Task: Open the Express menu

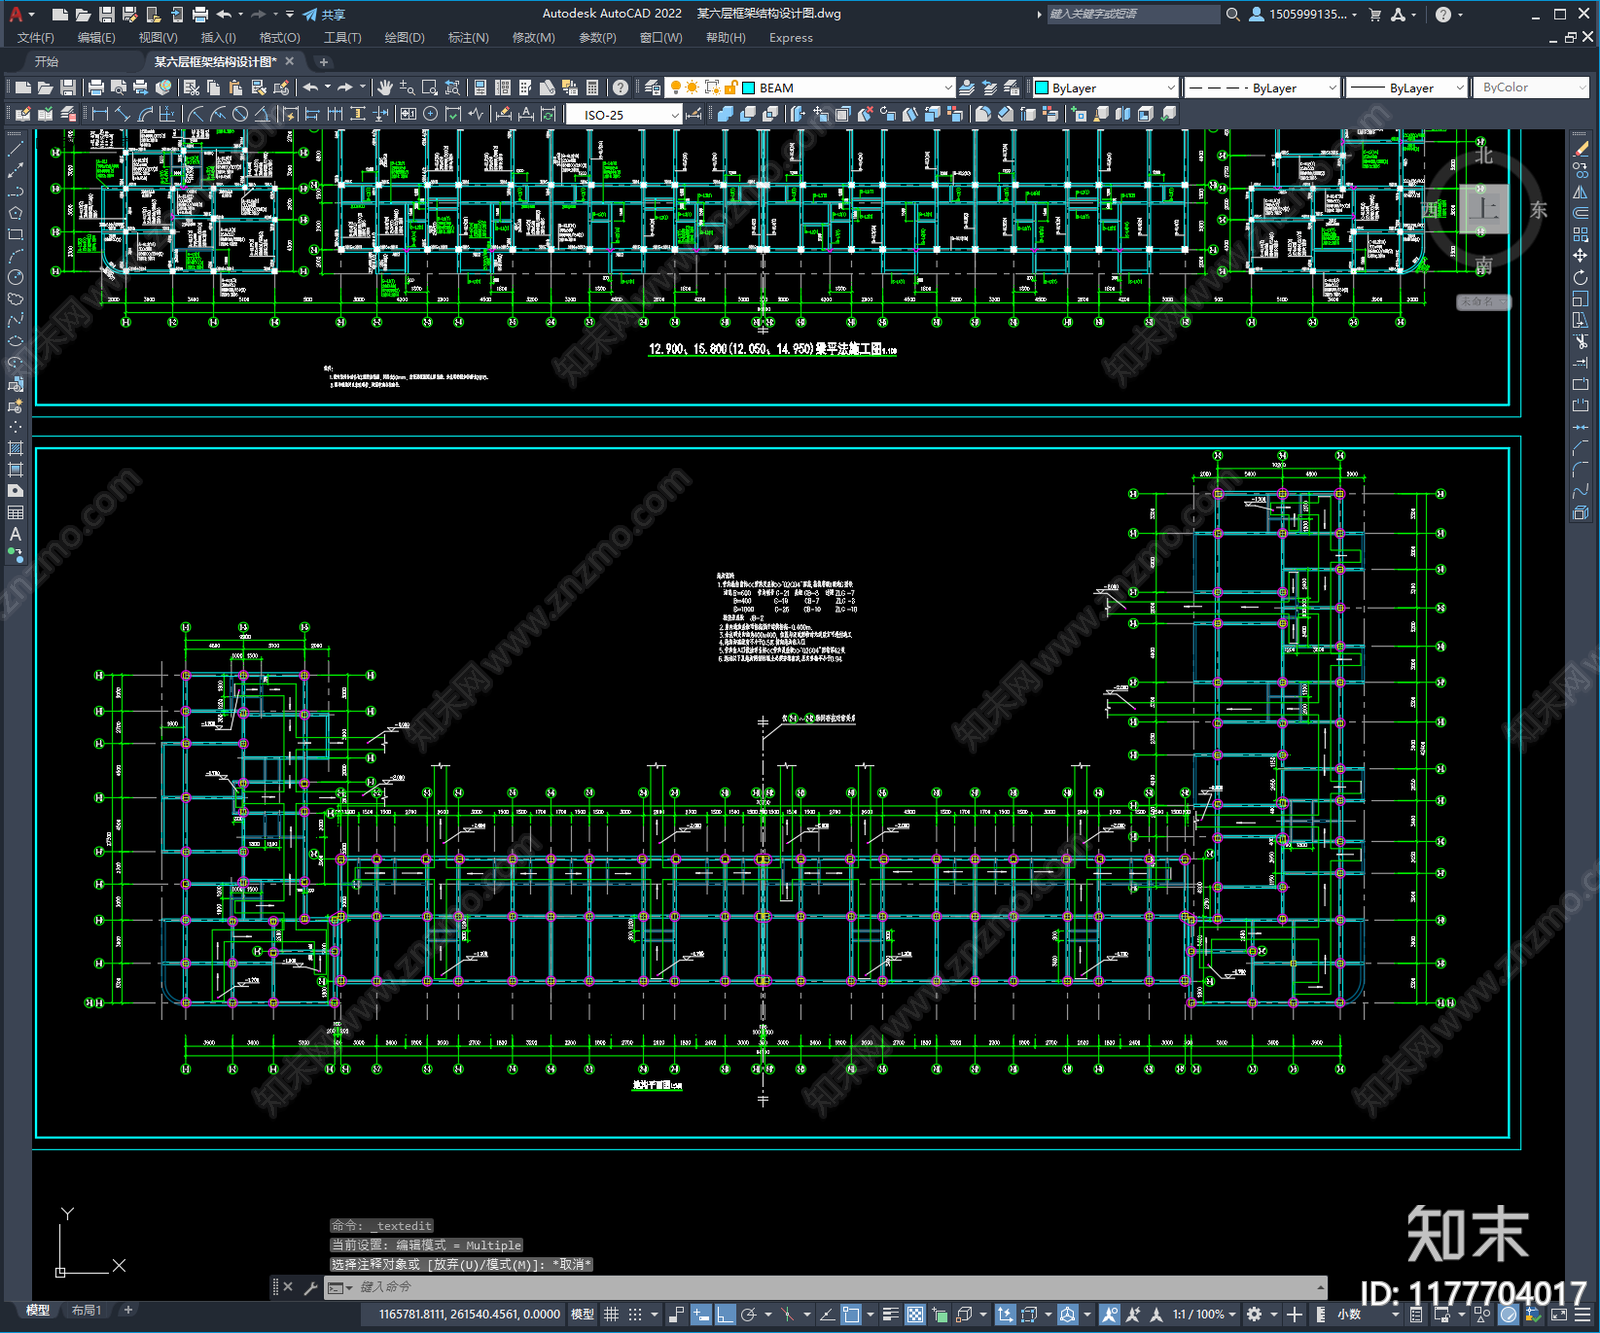Action: click(791, 38)
